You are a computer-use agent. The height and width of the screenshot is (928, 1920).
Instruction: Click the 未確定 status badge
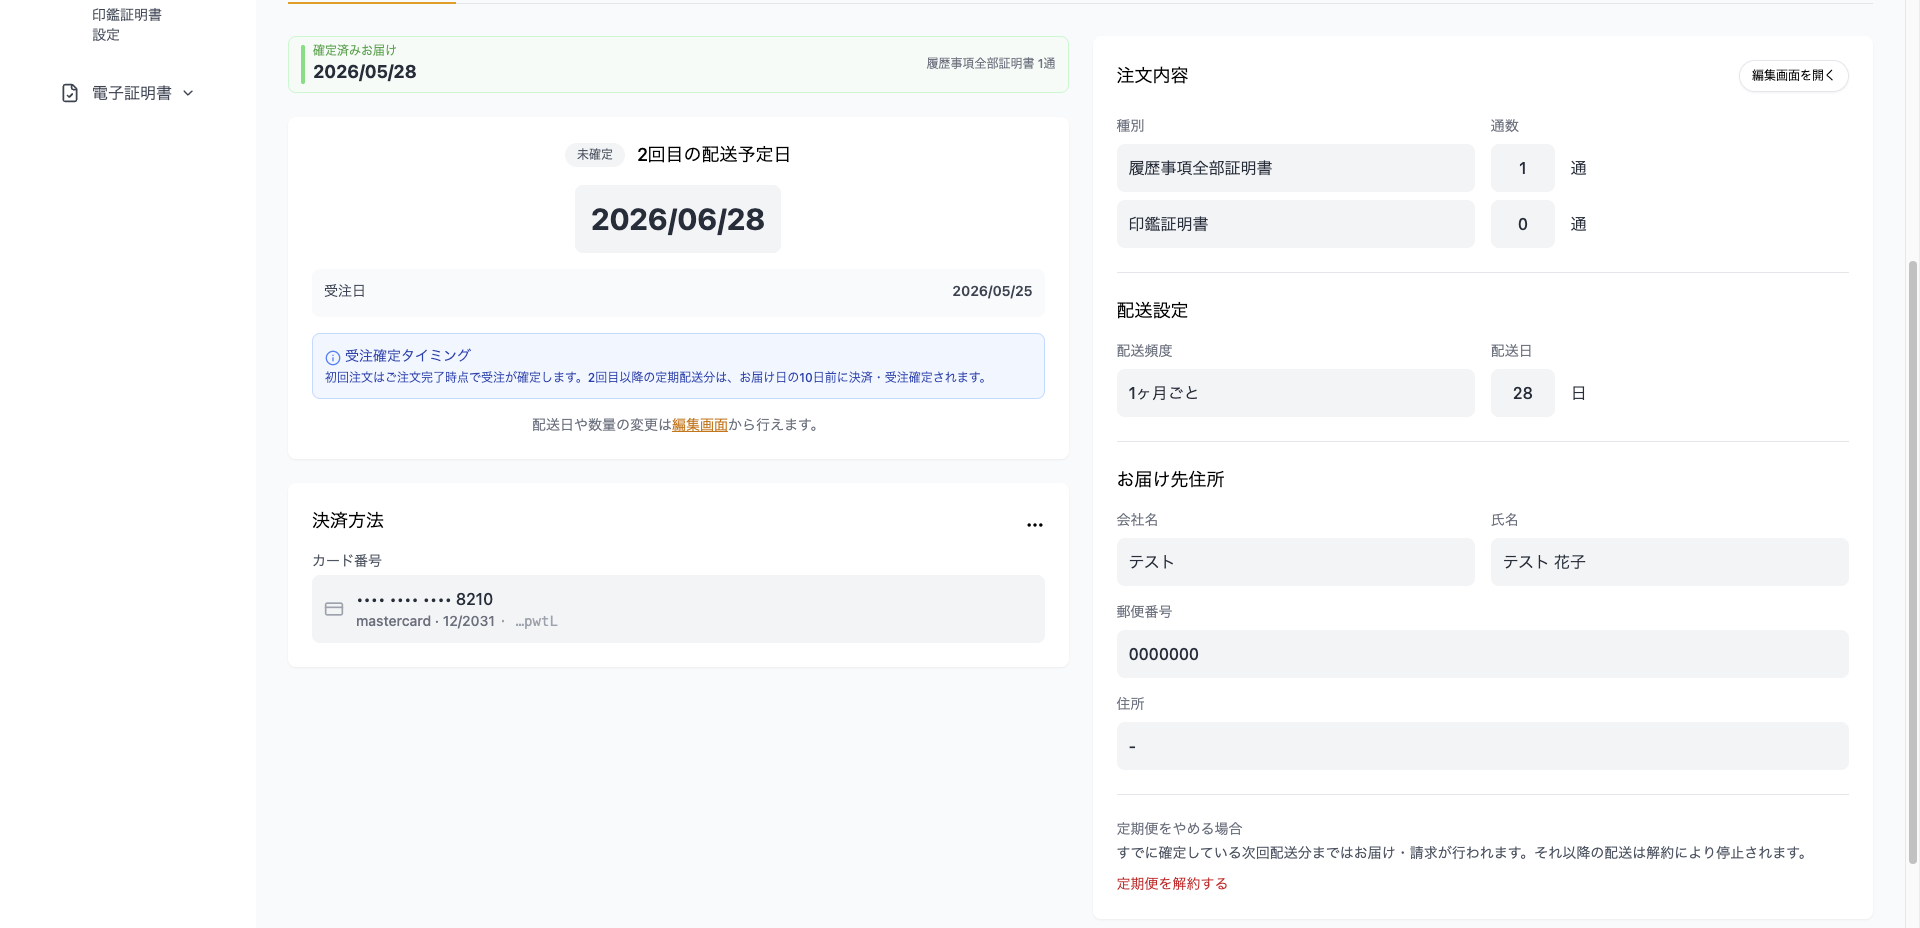tap(594, 155)
